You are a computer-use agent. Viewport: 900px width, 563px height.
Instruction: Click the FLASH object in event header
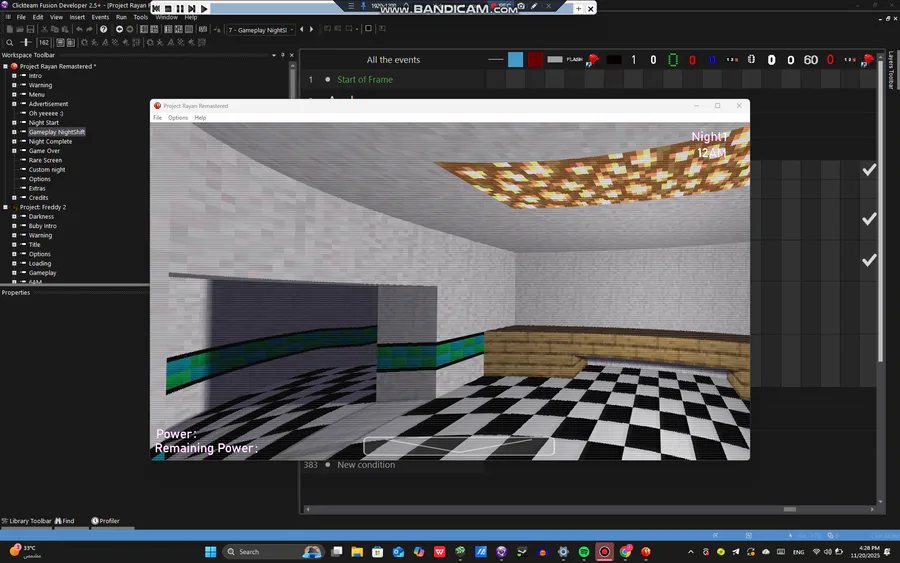(x=575, y=60)
